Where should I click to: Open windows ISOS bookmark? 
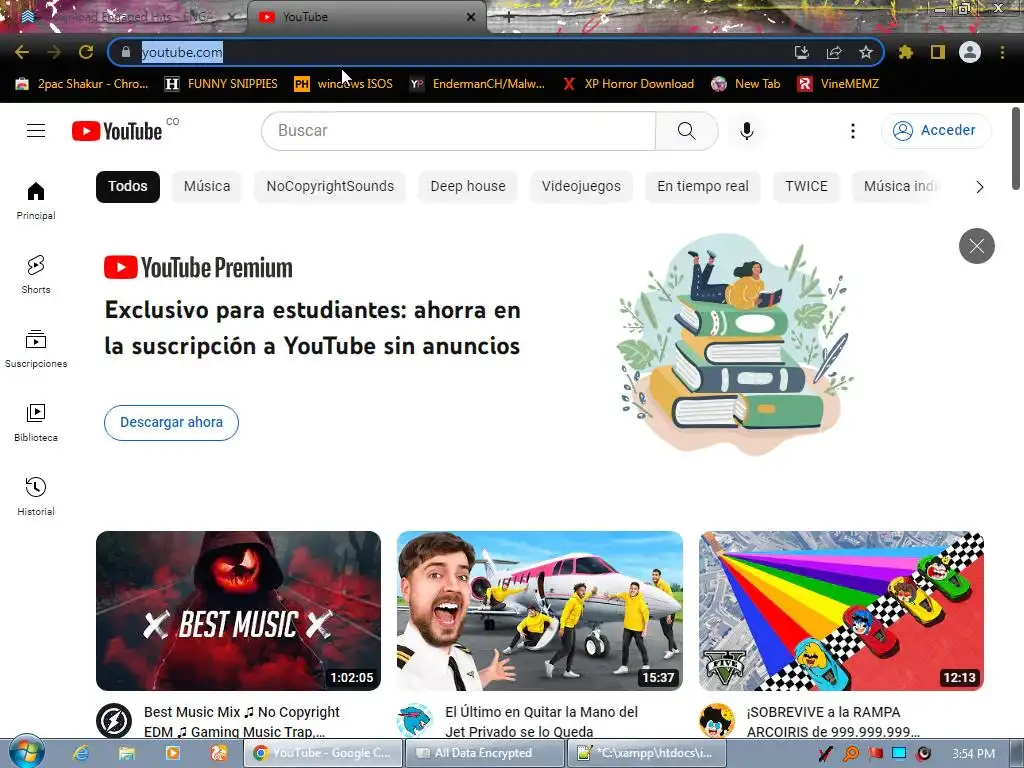(343, 84)
